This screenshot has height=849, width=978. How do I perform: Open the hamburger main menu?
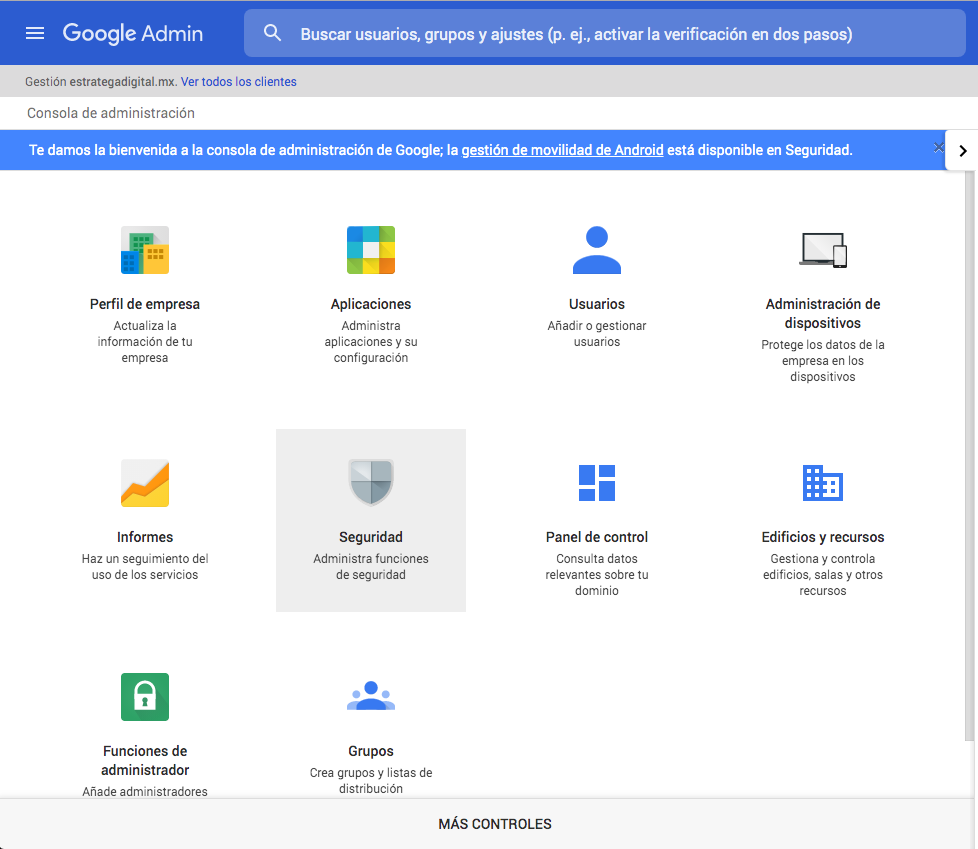click(35, 33)
